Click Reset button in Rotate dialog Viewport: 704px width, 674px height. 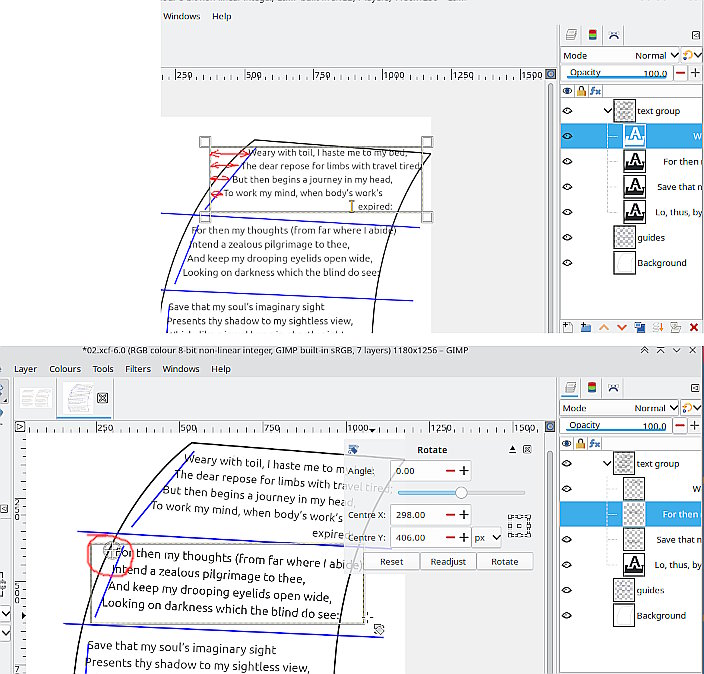(x=392, y=562)
